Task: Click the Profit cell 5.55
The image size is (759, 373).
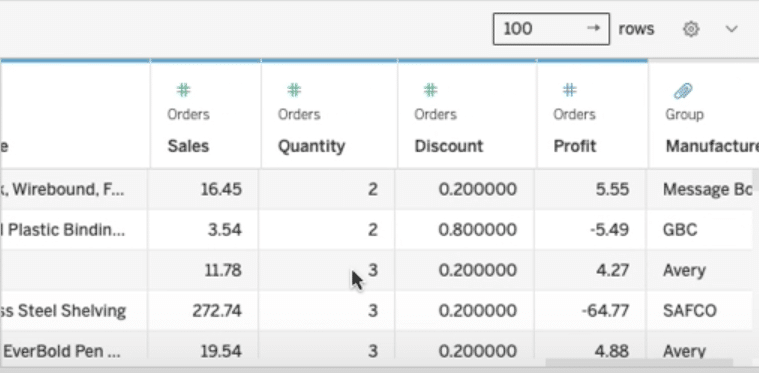Action: coord(591,189)
